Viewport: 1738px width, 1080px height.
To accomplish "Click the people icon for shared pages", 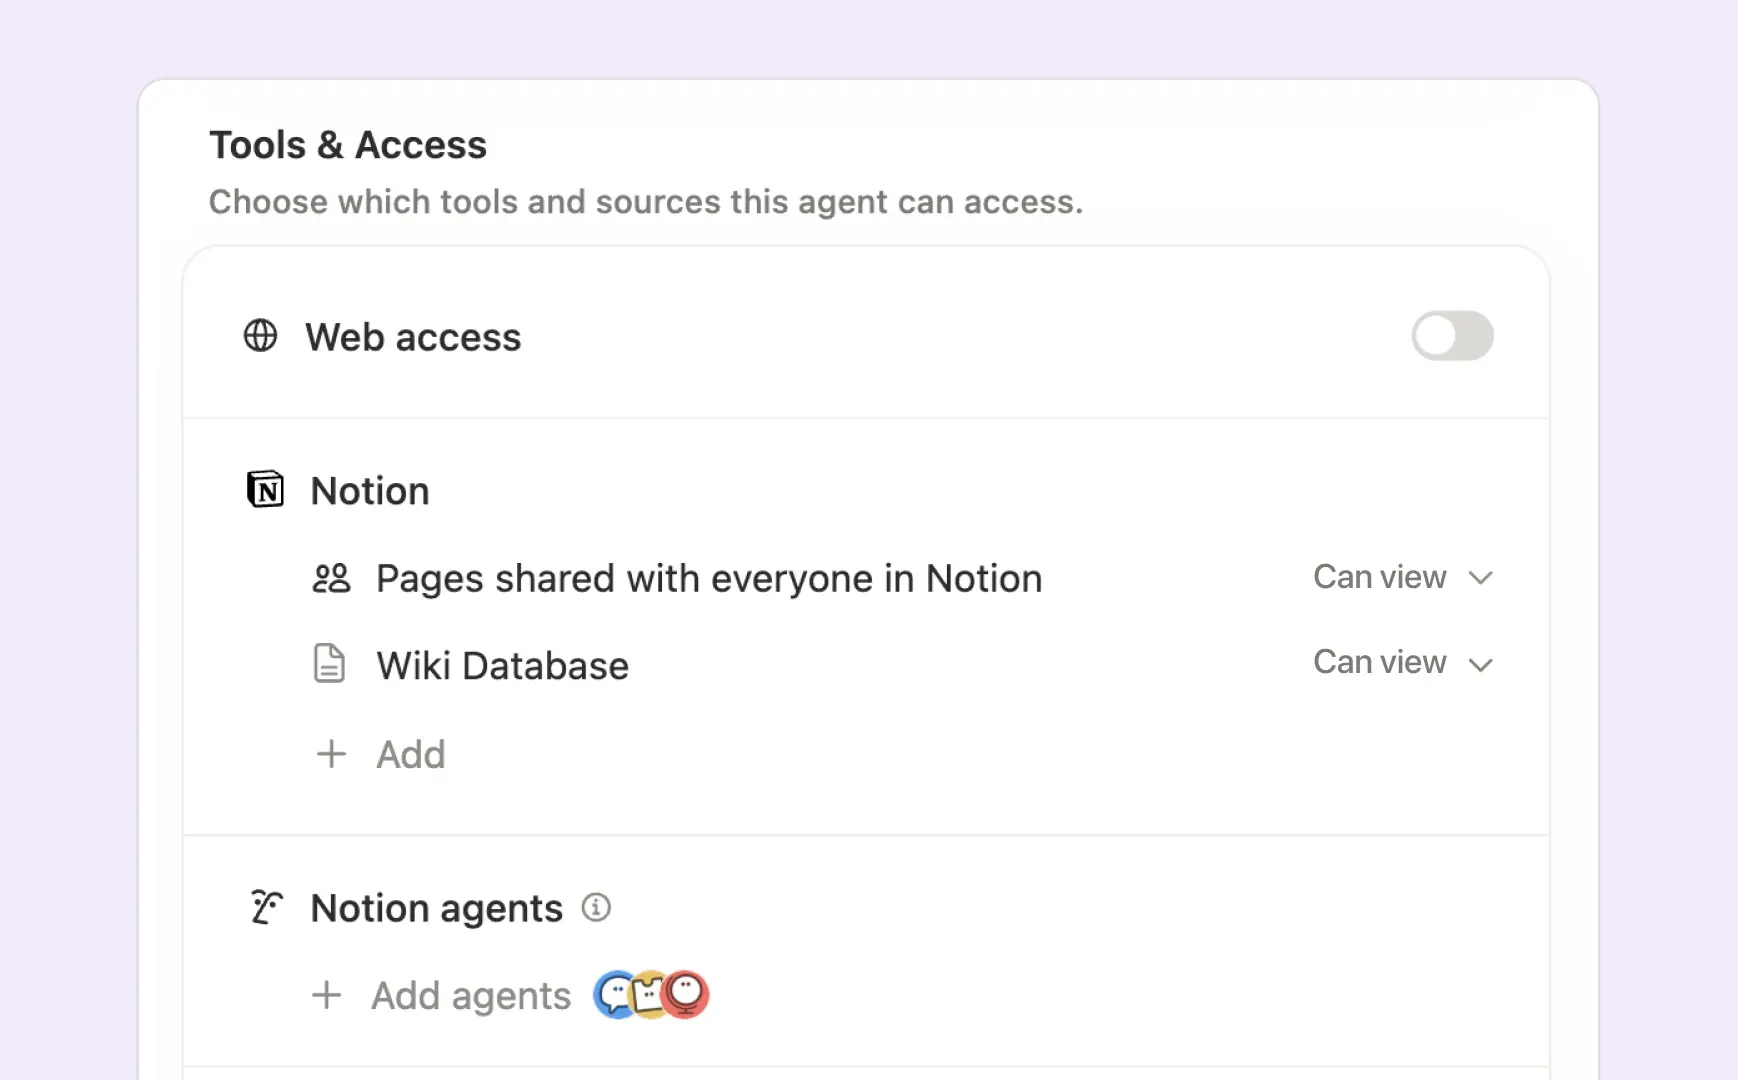I will [331, 578].
